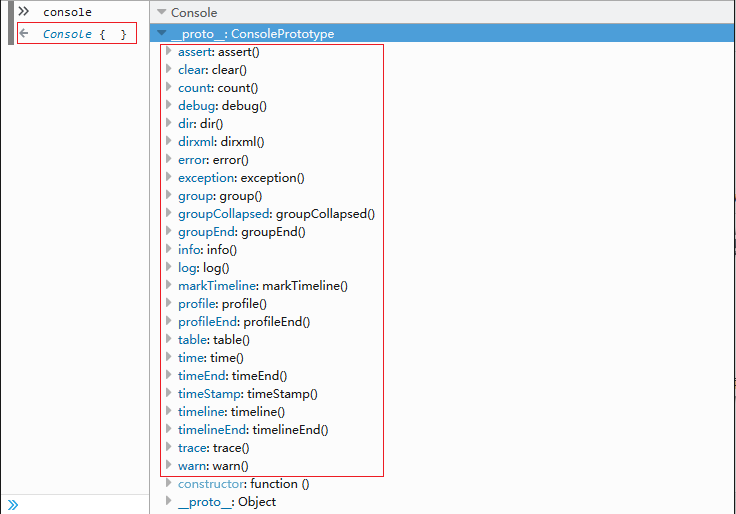Expand the group: group() entry

click(169, 195)
